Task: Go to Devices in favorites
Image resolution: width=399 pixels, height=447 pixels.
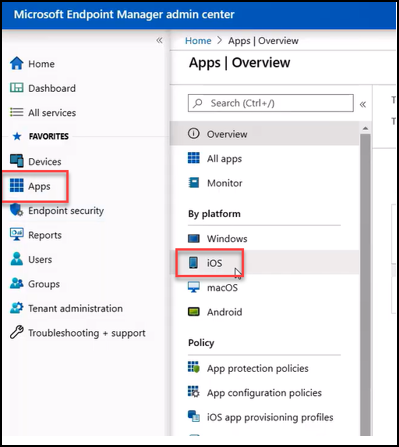Action: (x=45, y=162)
